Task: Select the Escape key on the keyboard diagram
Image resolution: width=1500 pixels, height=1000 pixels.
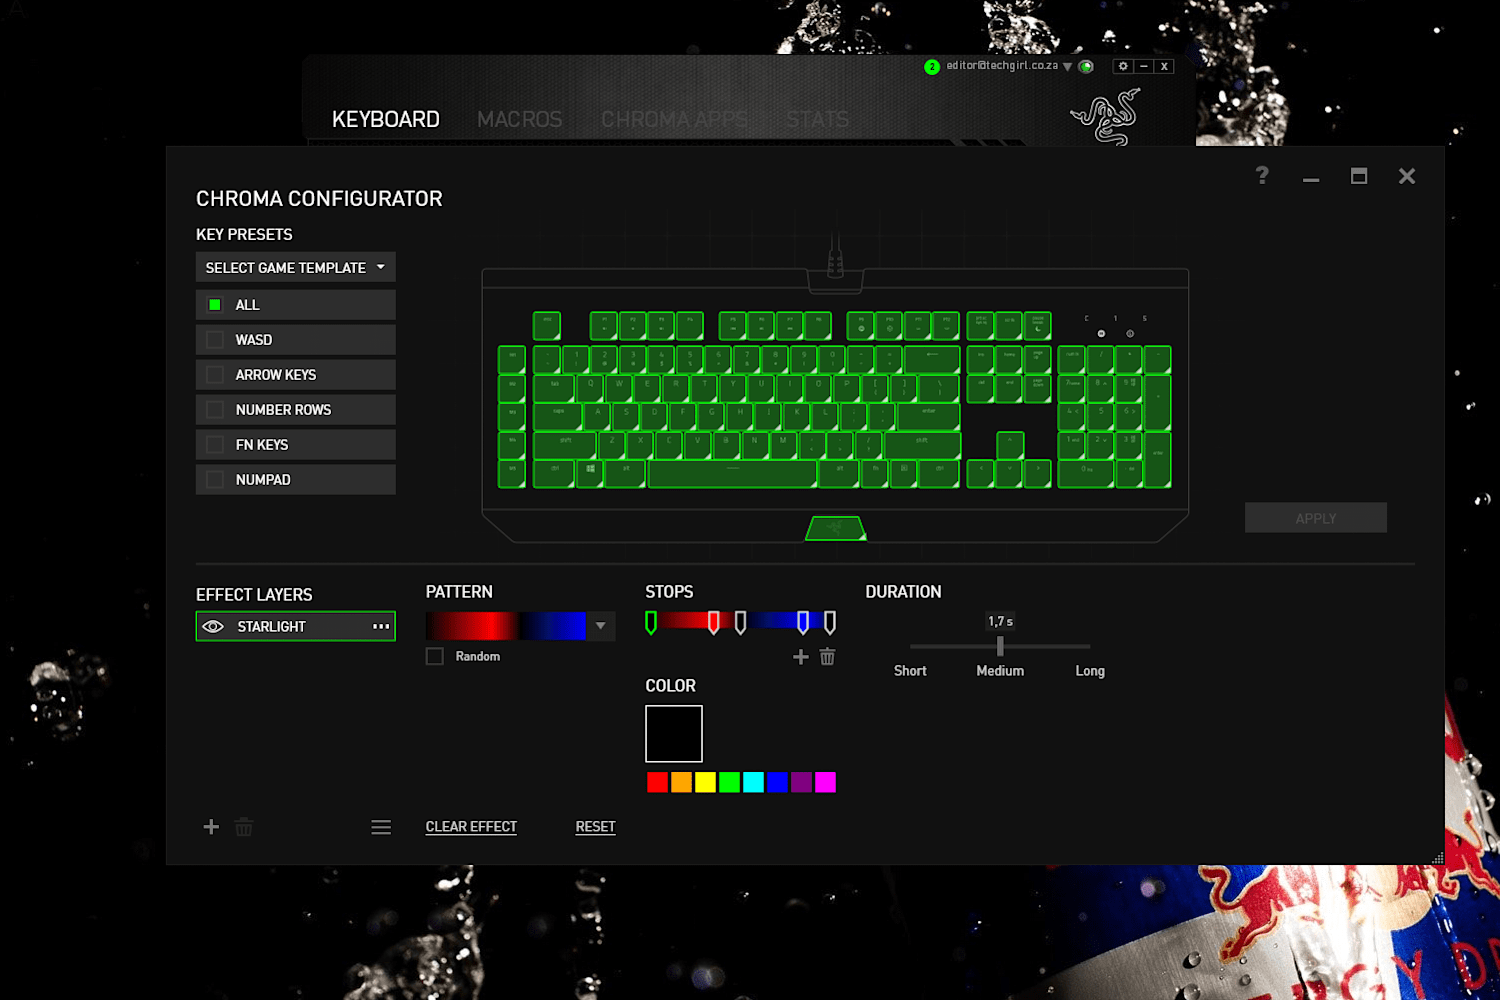Action: point(547,325)
